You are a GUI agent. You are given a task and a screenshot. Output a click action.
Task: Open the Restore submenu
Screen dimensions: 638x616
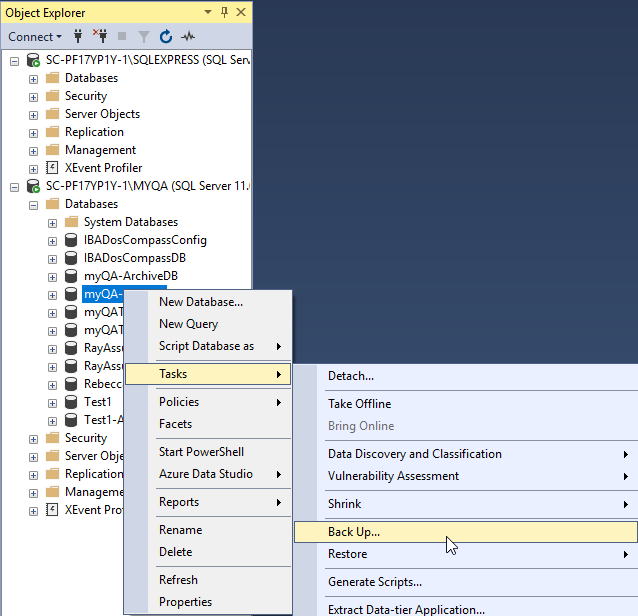347,554
